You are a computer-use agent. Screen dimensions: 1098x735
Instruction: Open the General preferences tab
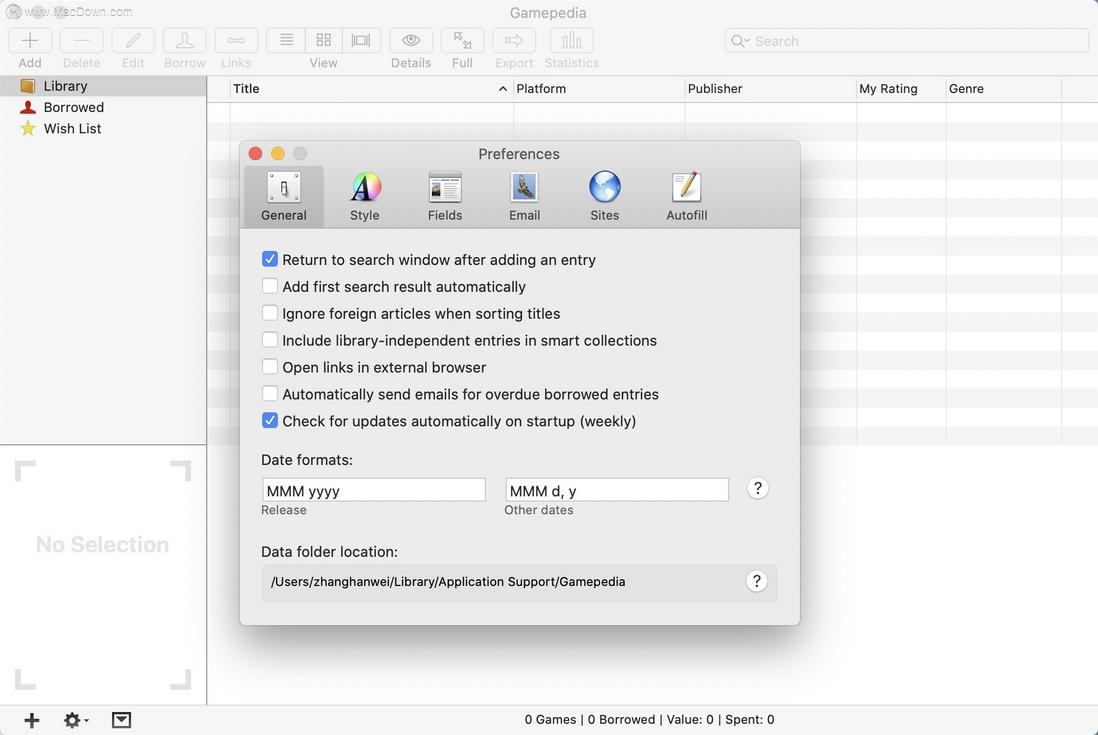pyautogui.click(x=284, y=197)
